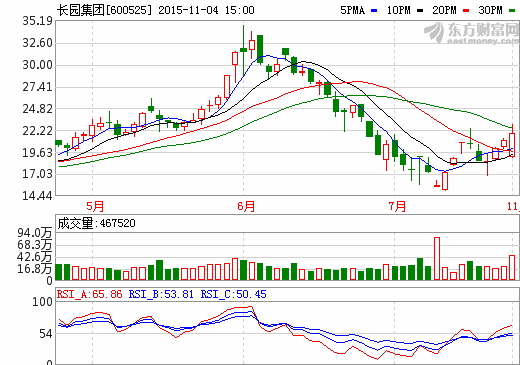Click the 54 label on RSI axis
The width and height of the screenshot is (520, 365).
pyautogui.click(x=46, y=334)
